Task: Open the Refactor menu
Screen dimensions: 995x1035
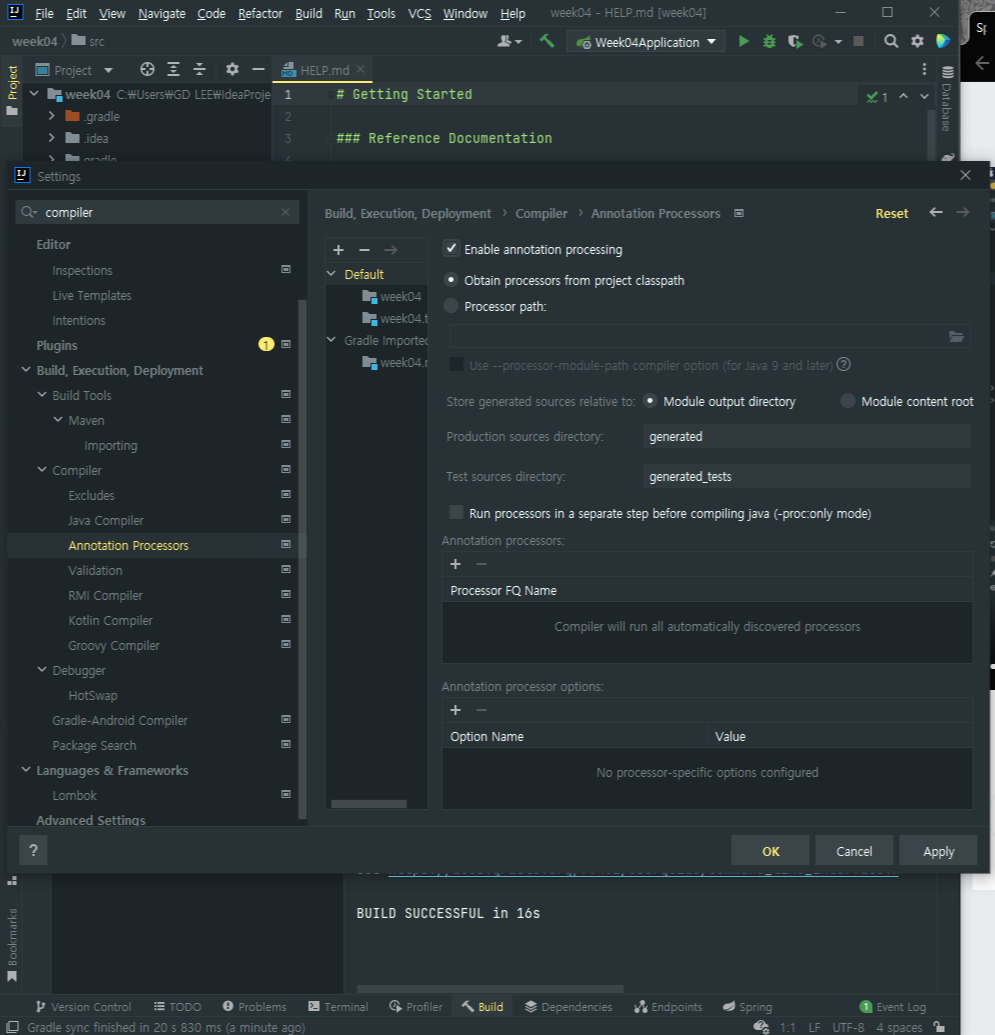Action: [260, 13]
